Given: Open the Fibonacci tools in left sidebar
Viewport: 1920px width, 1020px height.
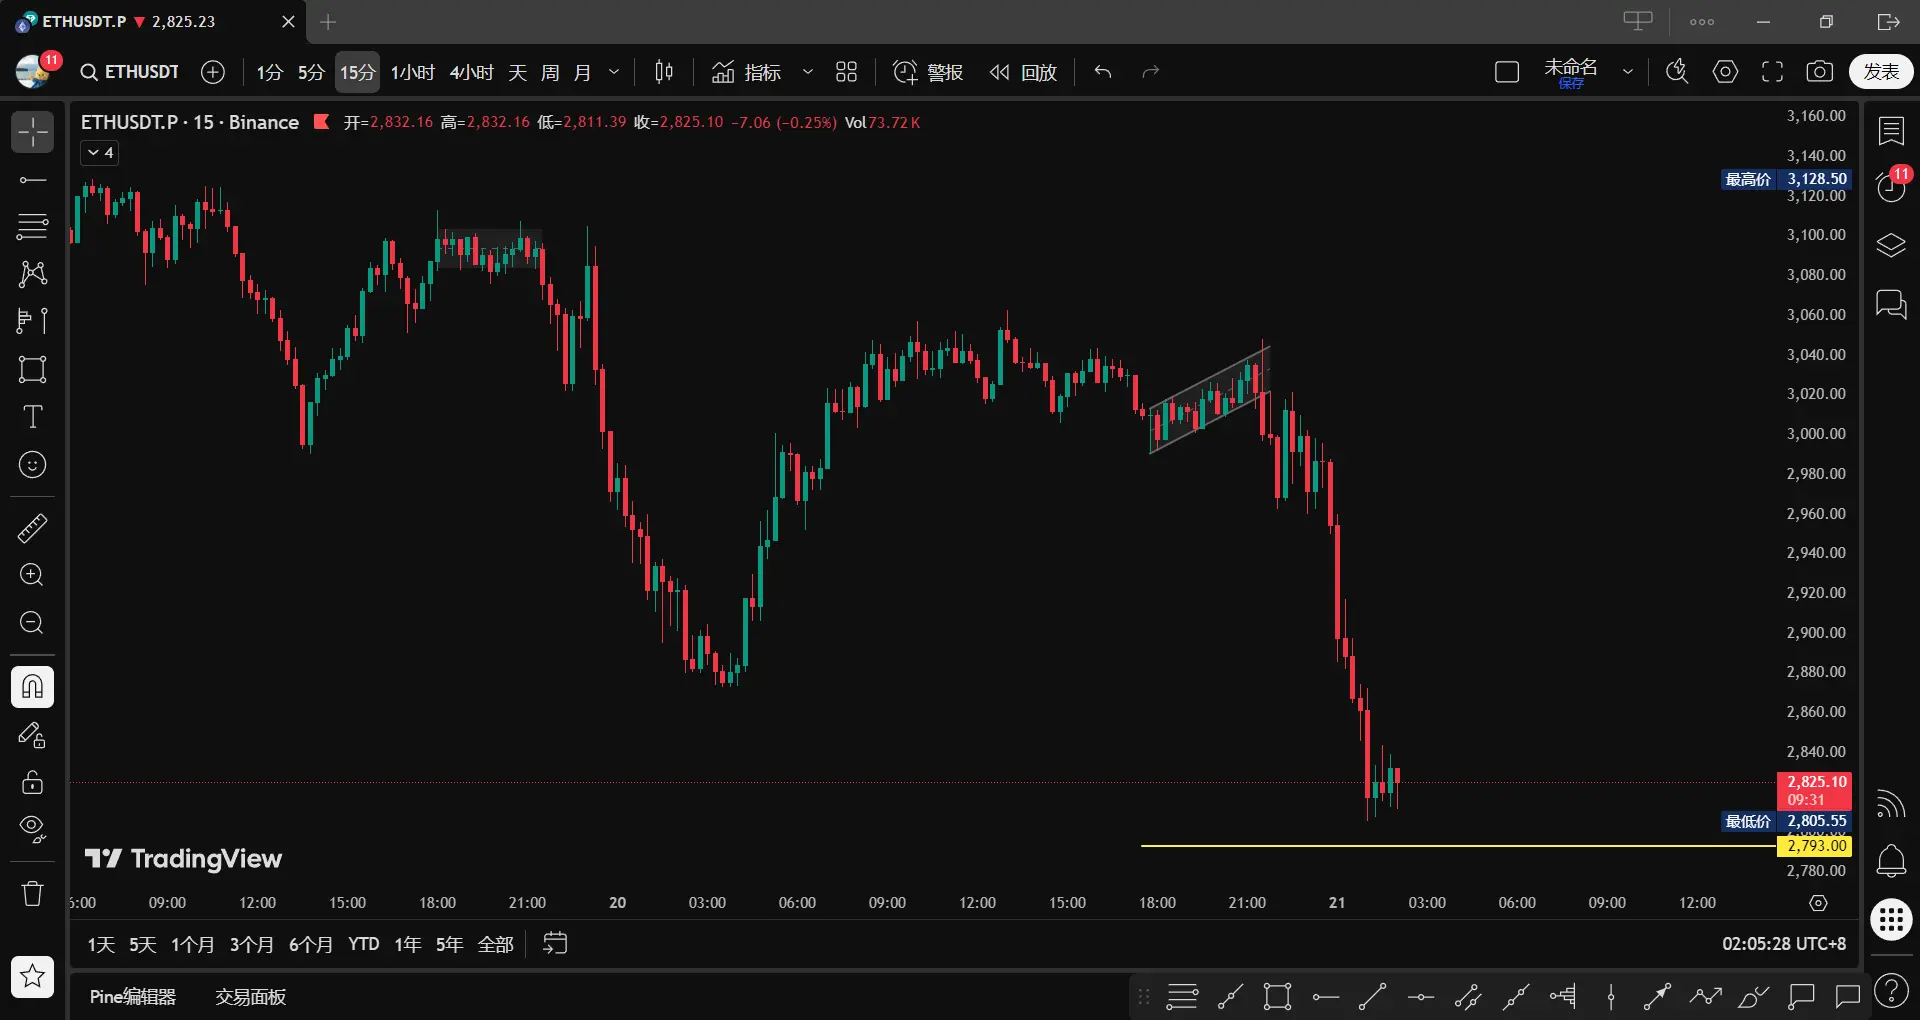Looking at the screenshot, I should pyautogui.click(x=32, y=226).
